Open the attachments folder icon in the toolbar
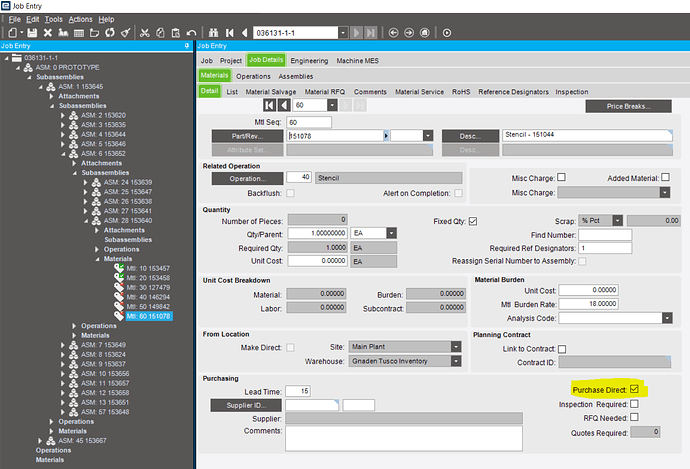The width and height of the screenshot is (690, 469). pos(94,33)
